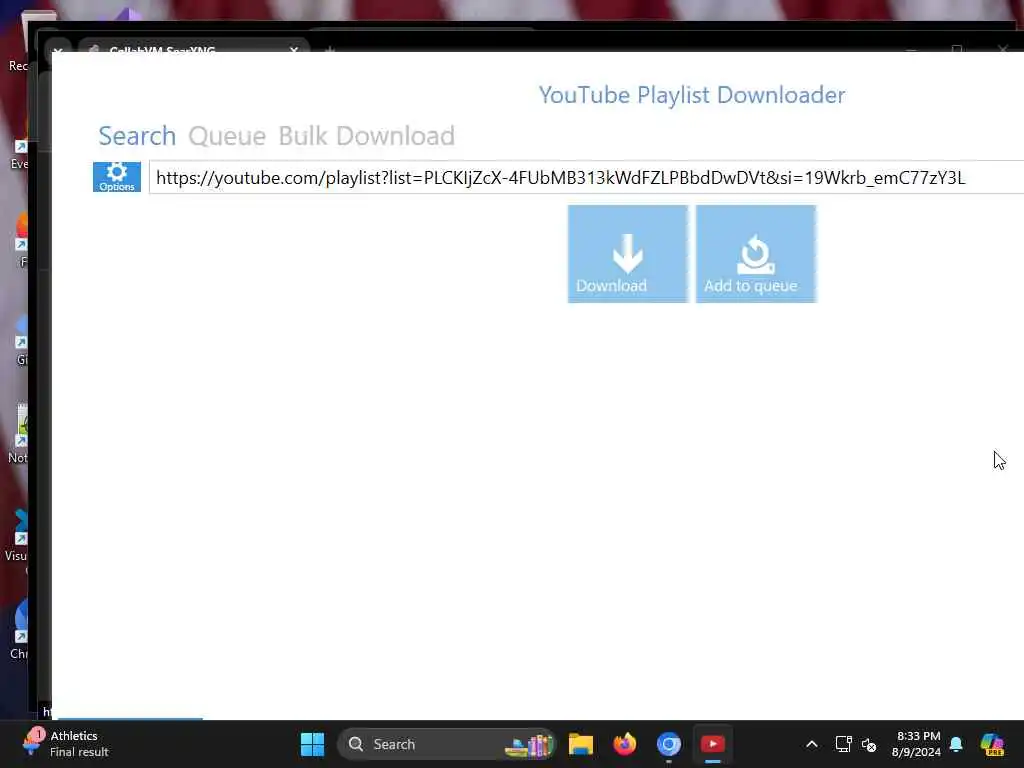Click the Download button
The height and width of the screenshot is (768, 1024).
tap(628, 254)
